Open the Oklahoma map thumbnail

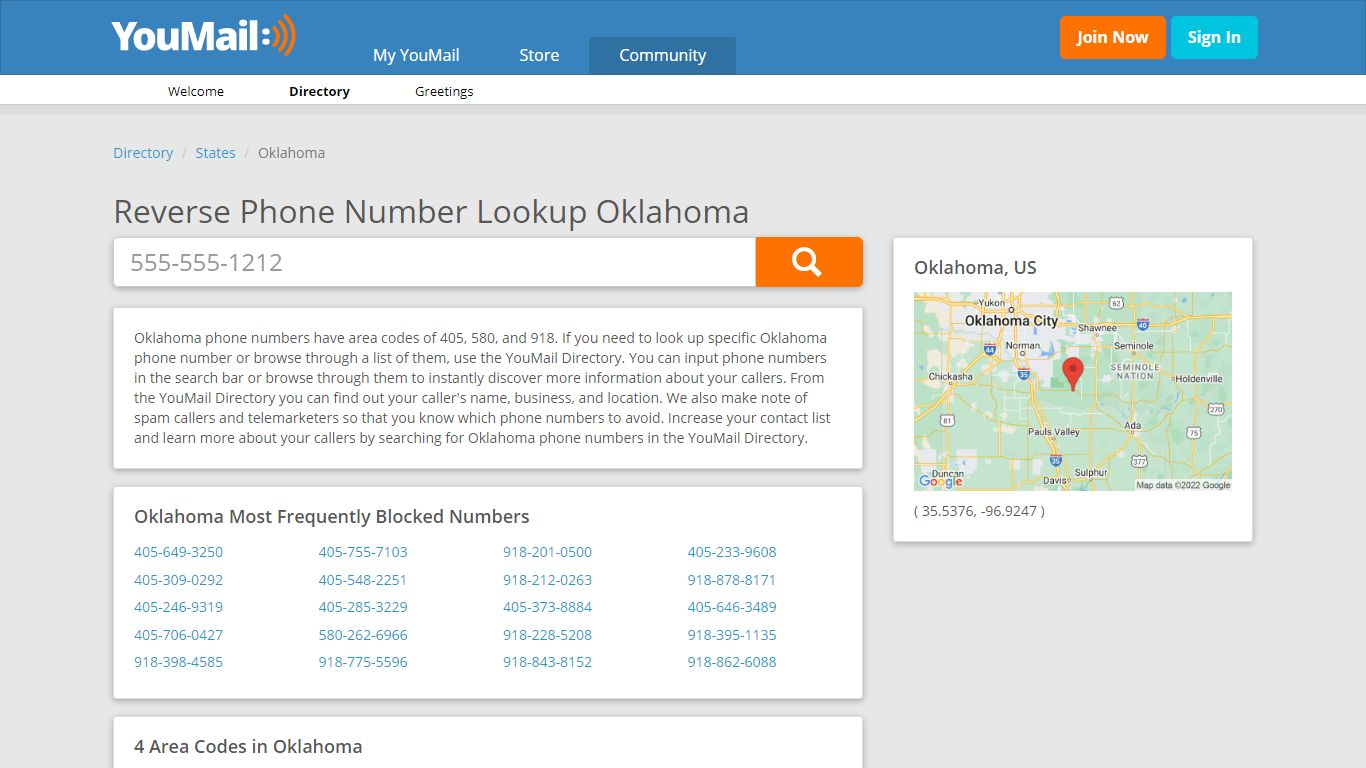1072,391
